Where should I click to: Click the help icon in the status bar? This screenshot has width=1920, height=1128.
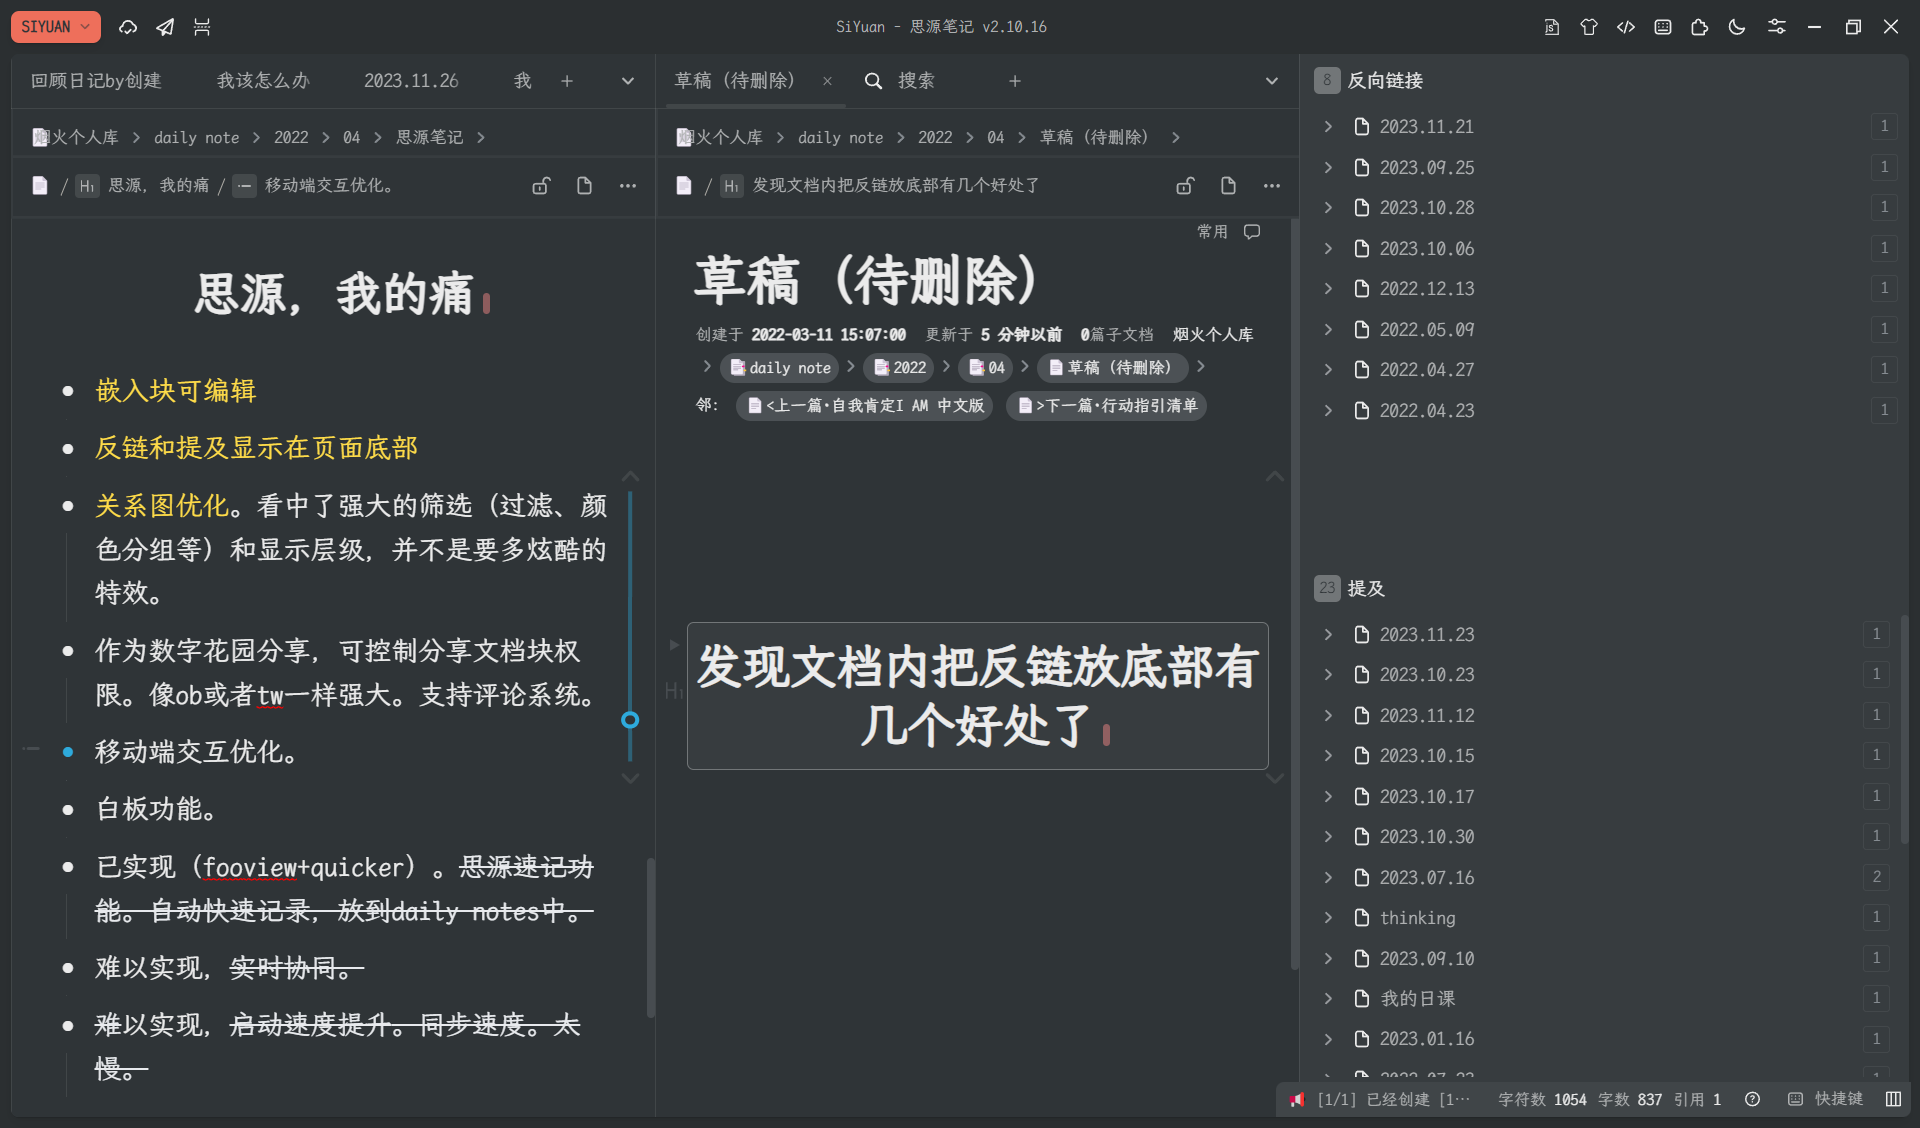pos(1752,1099)
